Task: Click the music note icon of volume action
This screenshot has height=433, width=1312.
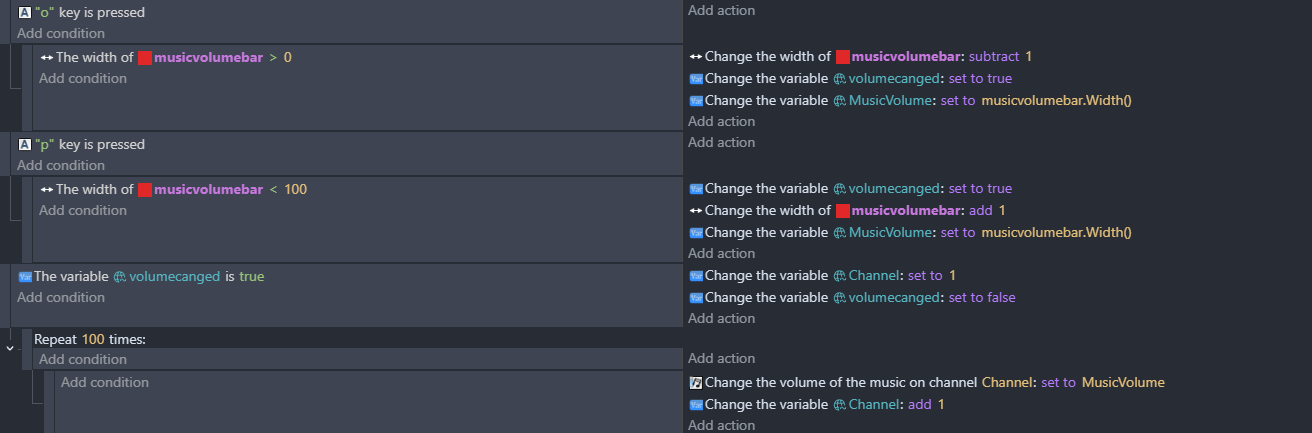Action: pos(696,383)
